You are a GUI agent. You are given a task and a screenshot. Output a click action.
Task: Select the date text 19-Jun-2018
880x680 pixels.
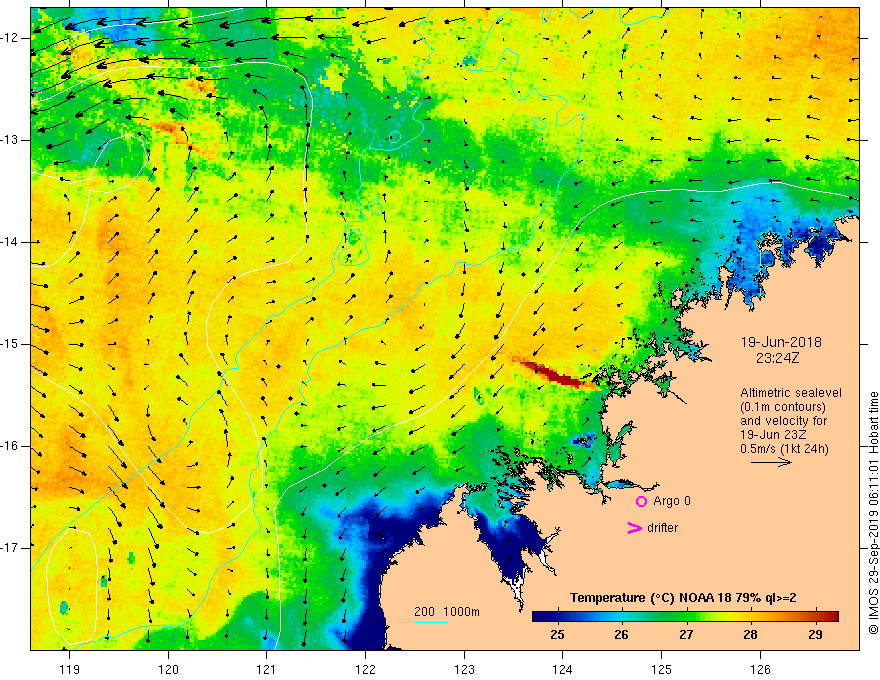click(x=781, y=342)
